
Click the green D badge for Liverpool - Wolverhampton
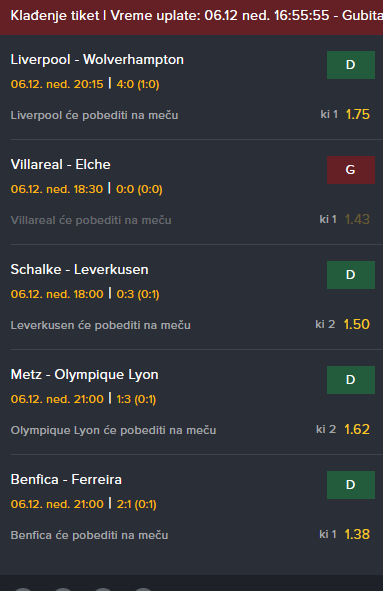point(351,65)
